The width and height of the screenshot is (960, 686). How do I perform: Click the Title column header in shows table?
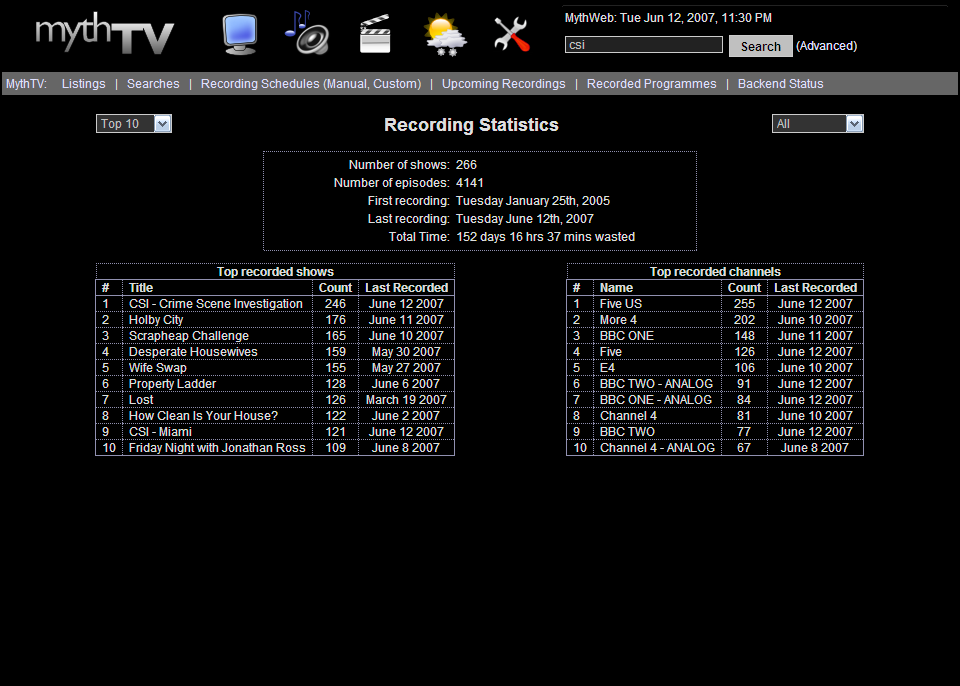(141, 288)
